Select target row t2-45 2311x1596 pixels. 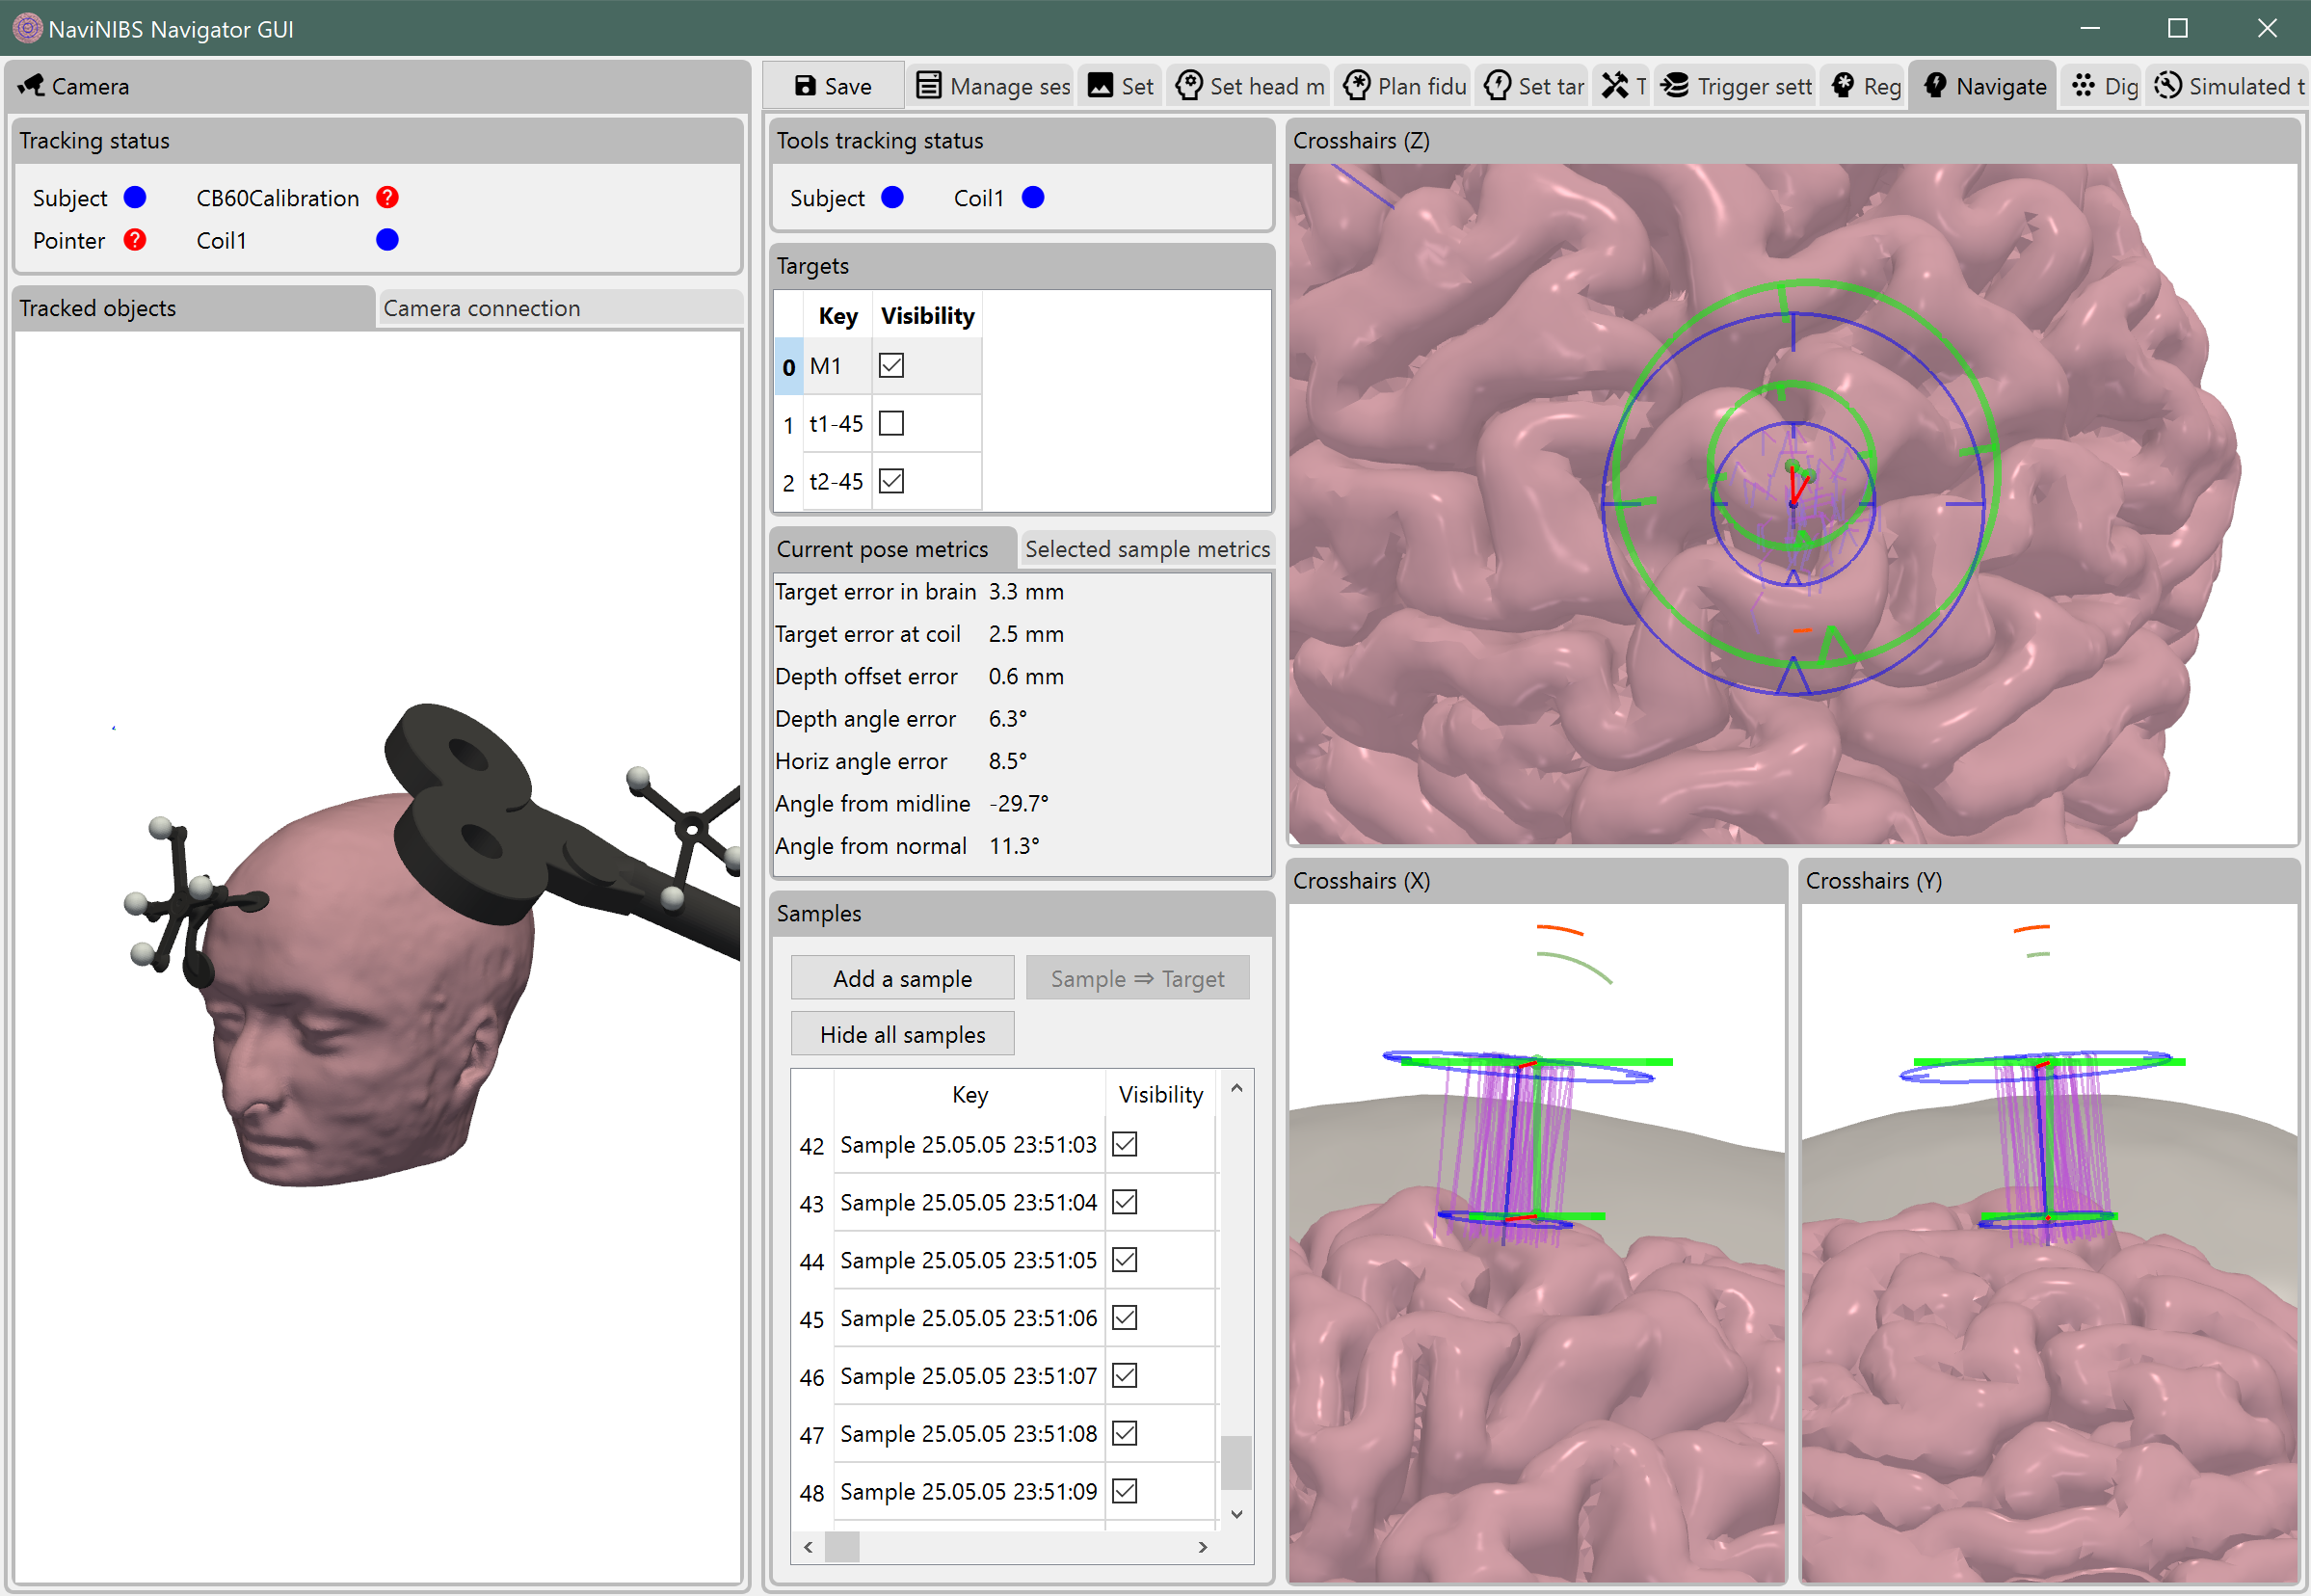point(878,482)
